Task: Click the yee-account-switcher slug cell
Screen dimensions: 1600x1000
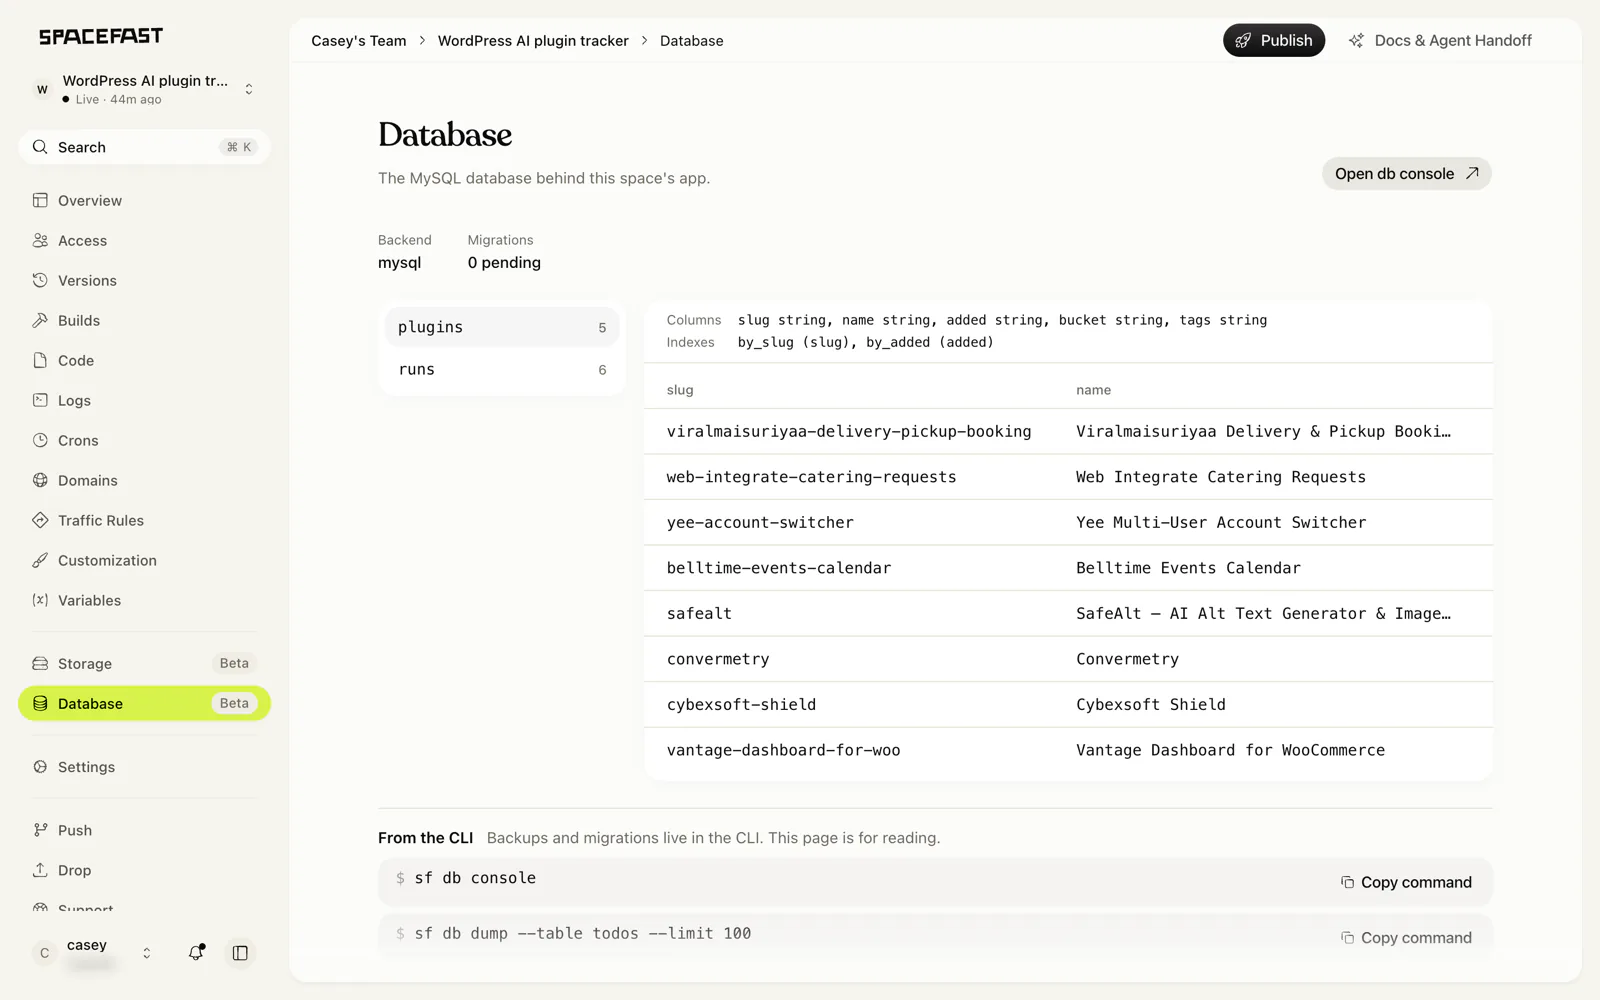Action: [760, 522]
